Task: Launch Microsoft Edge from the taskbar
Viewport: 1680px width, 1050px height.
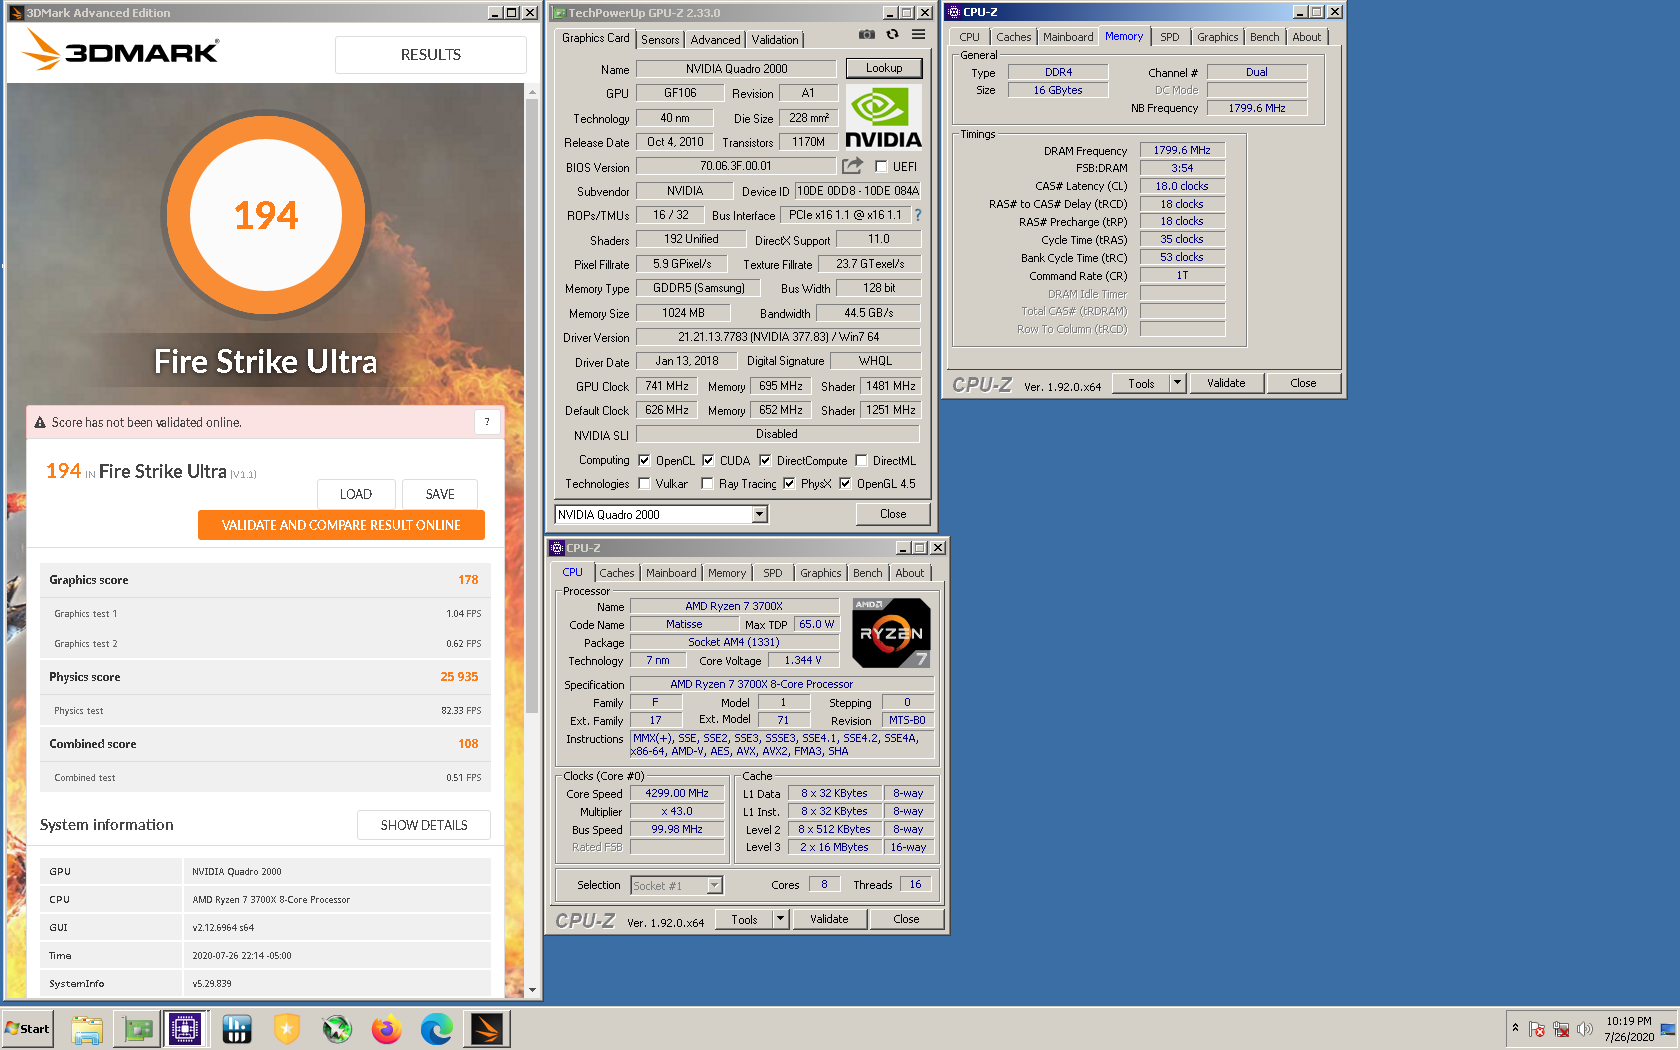Action: pyautogui.click(x=437, y=1028)
